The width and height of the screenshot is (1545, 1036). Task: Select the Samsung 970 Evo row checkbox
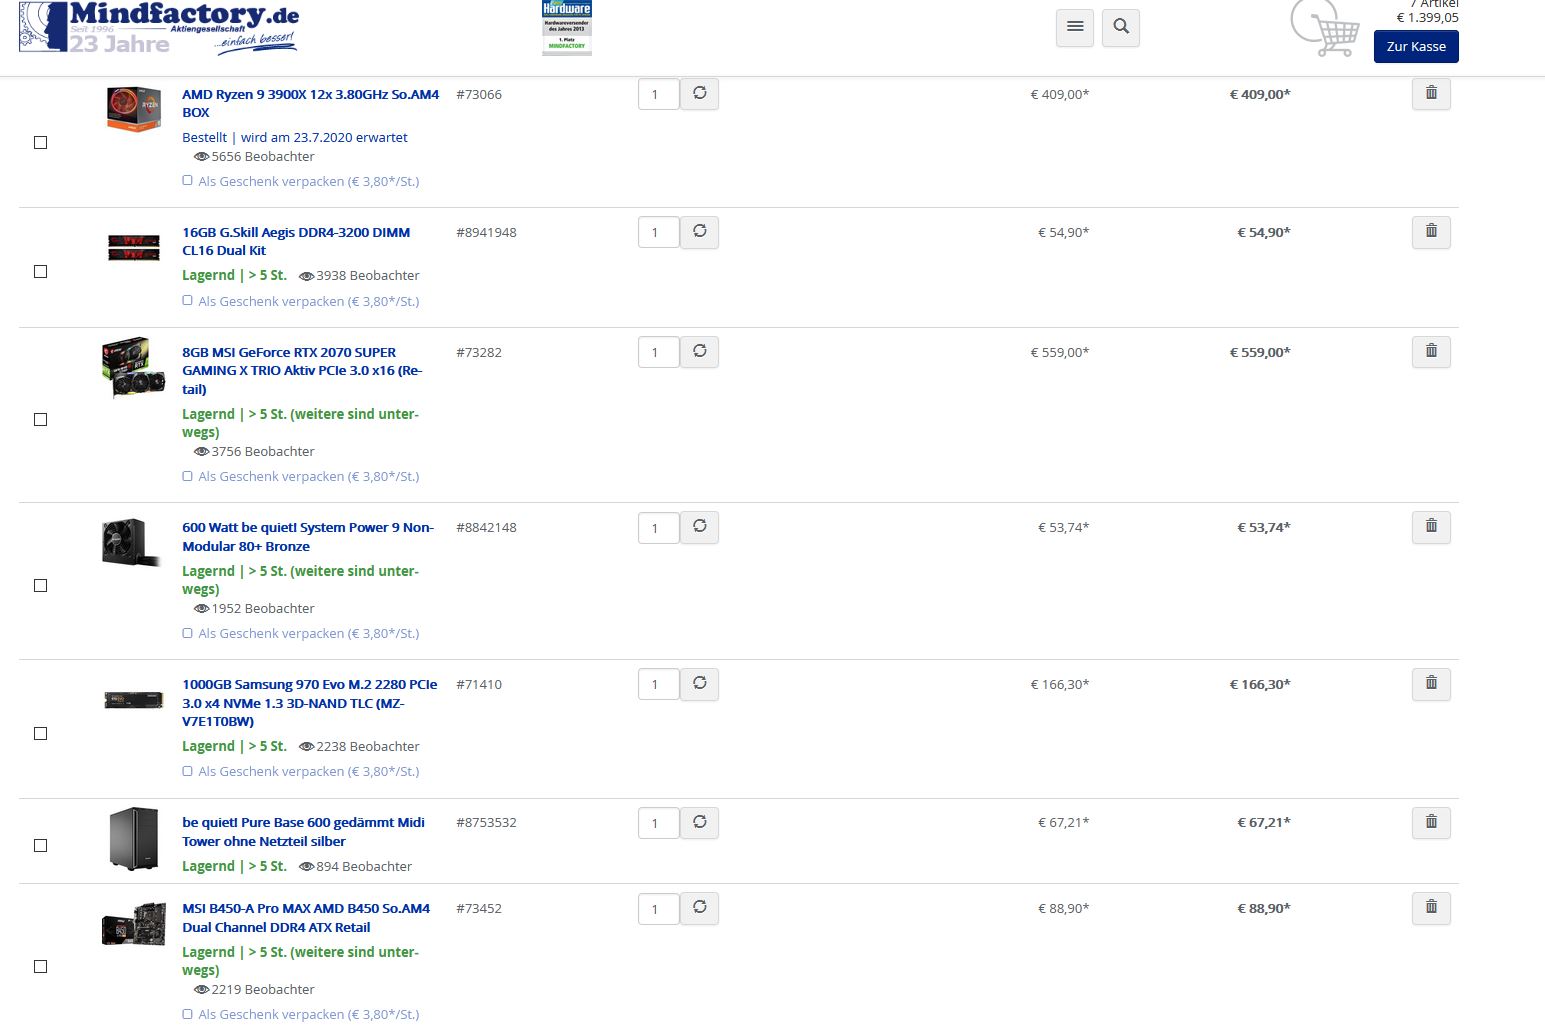pos(41,734)
